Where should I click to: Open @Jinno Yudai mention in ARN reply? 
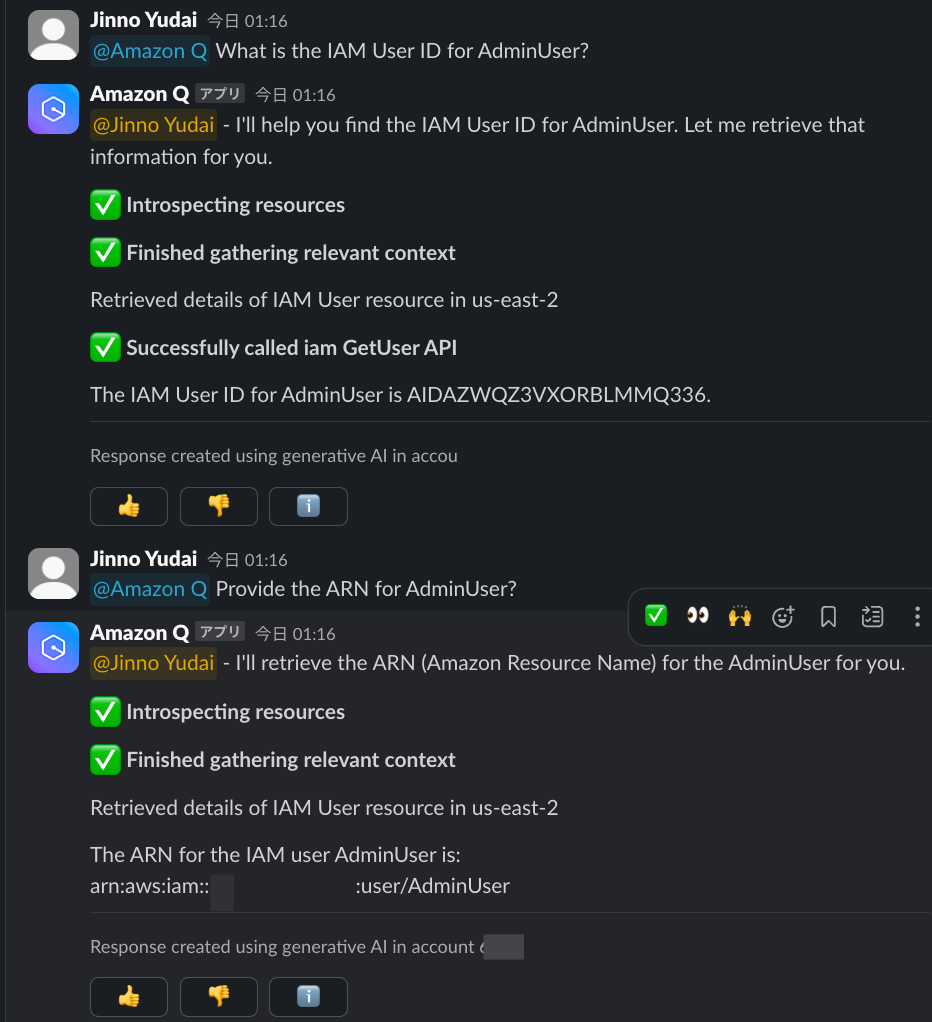pyautogui.click(x=153, y=663)
